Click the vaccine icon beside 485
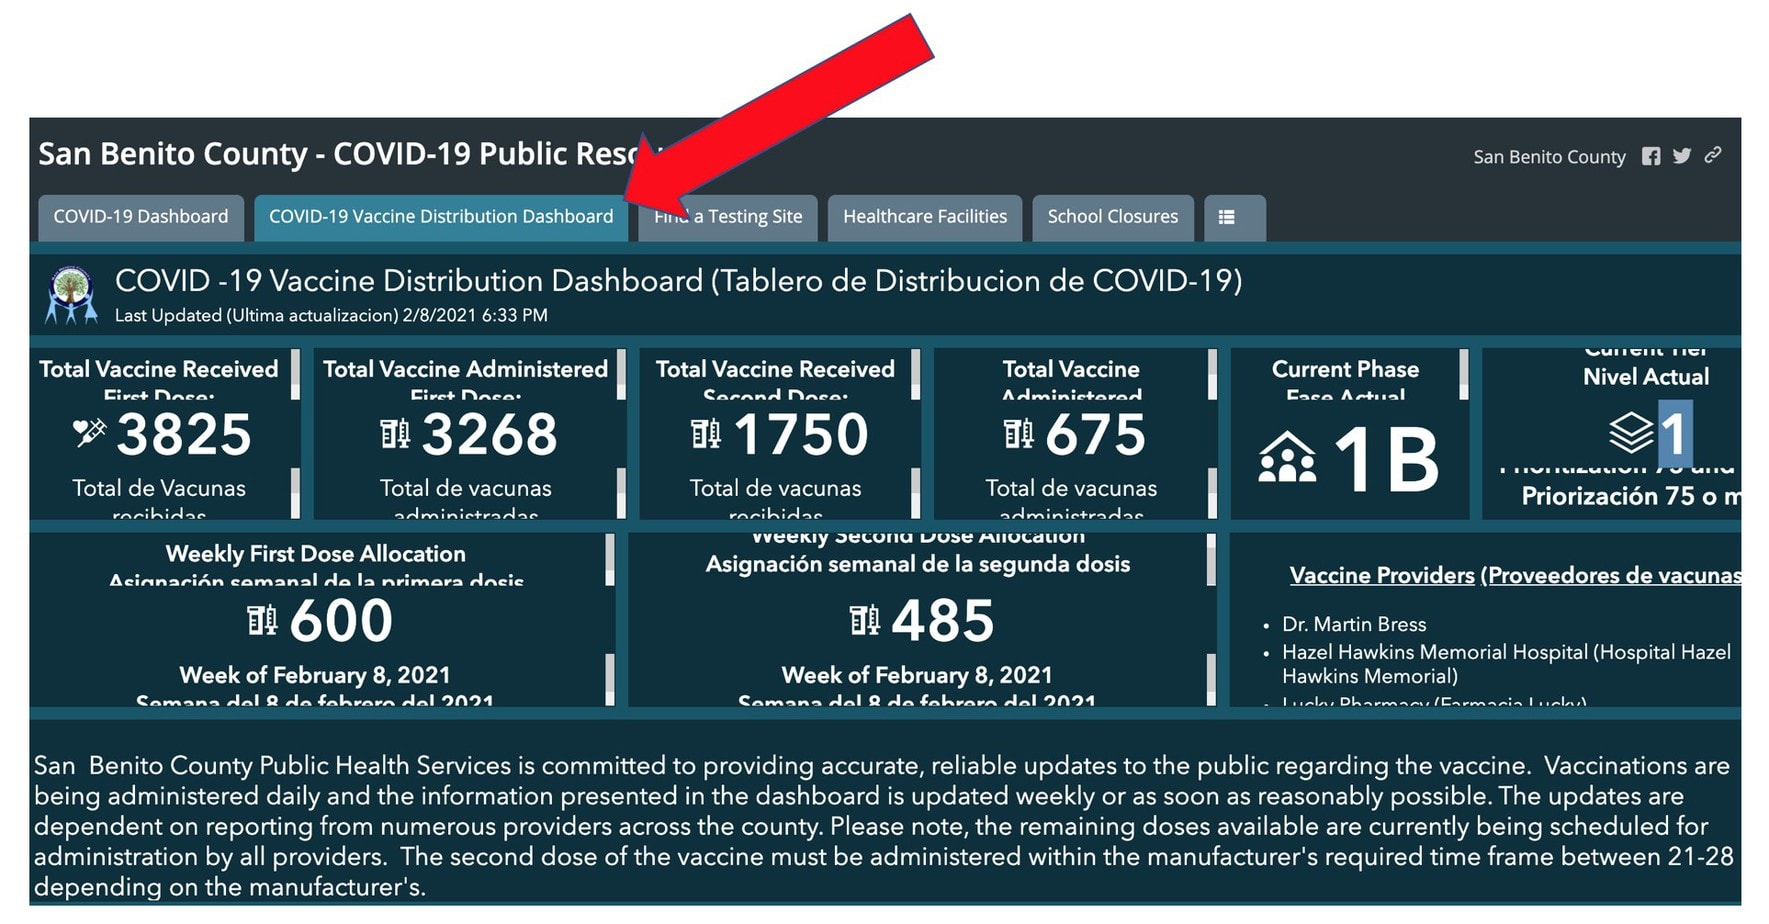The height and width of the screenshot is (924, 1769). [x=864, y=621]
